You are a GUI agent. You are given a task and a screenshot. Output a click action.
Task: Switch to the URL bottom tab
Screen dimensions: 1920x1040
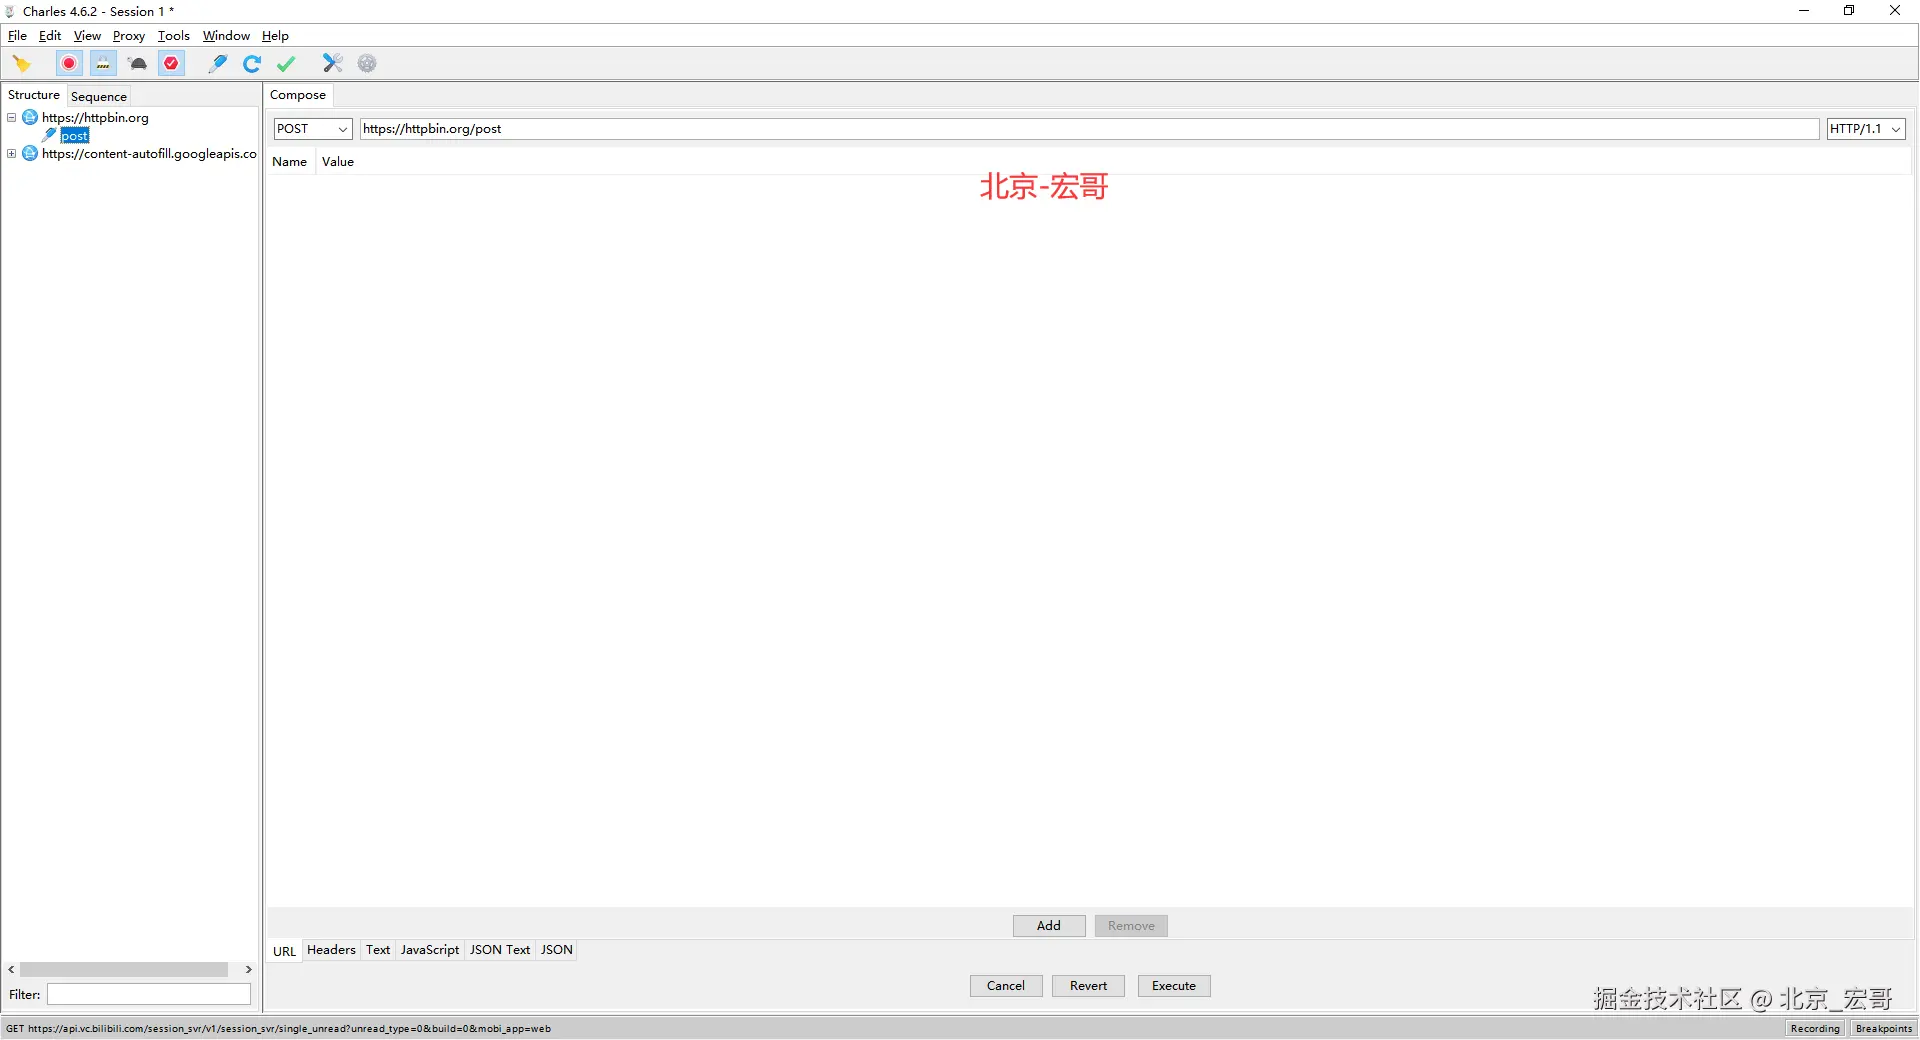pyautogui.click(x=284, y=951)
